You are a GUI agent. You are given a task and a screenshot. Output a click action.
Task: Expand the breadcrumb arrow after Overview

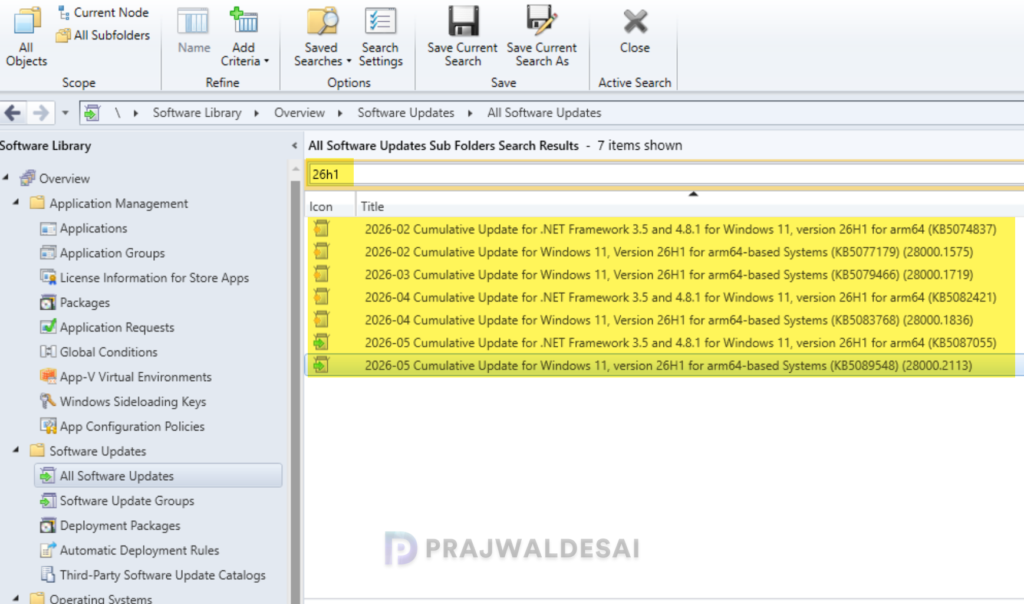(340, 113)
